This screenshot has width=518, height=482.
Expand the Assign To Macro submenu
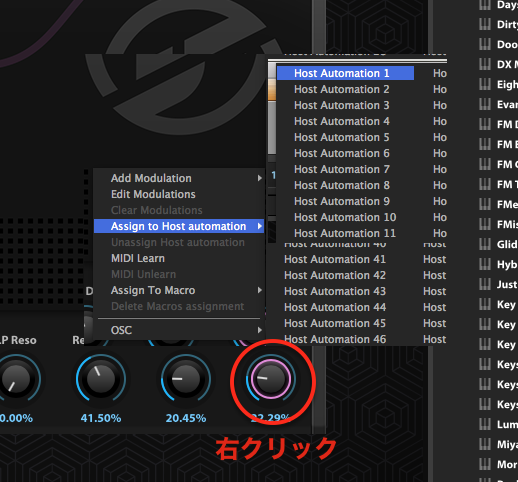point(179,290)
